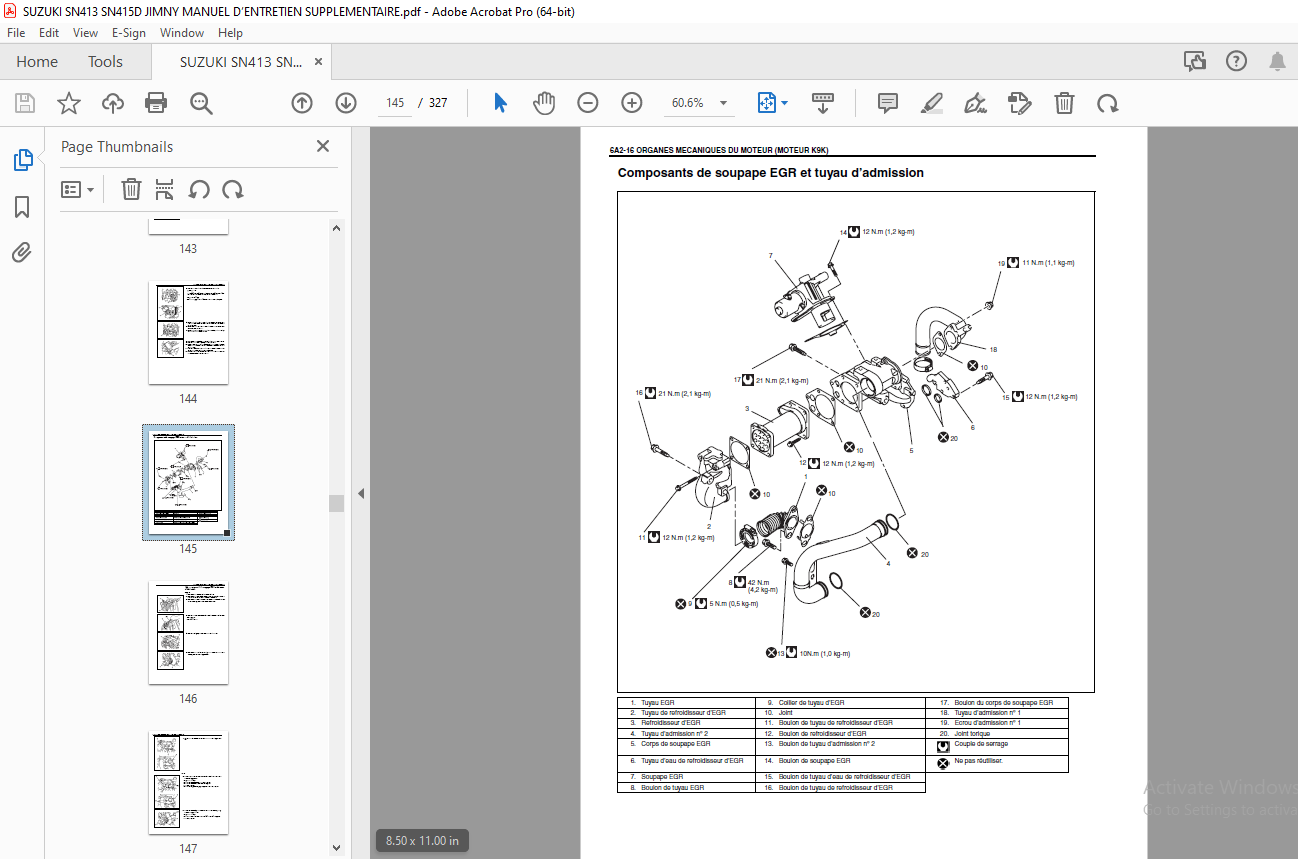
Task: Add a comment sticky note
Action: pyautogui.click(x=887, y=103)
